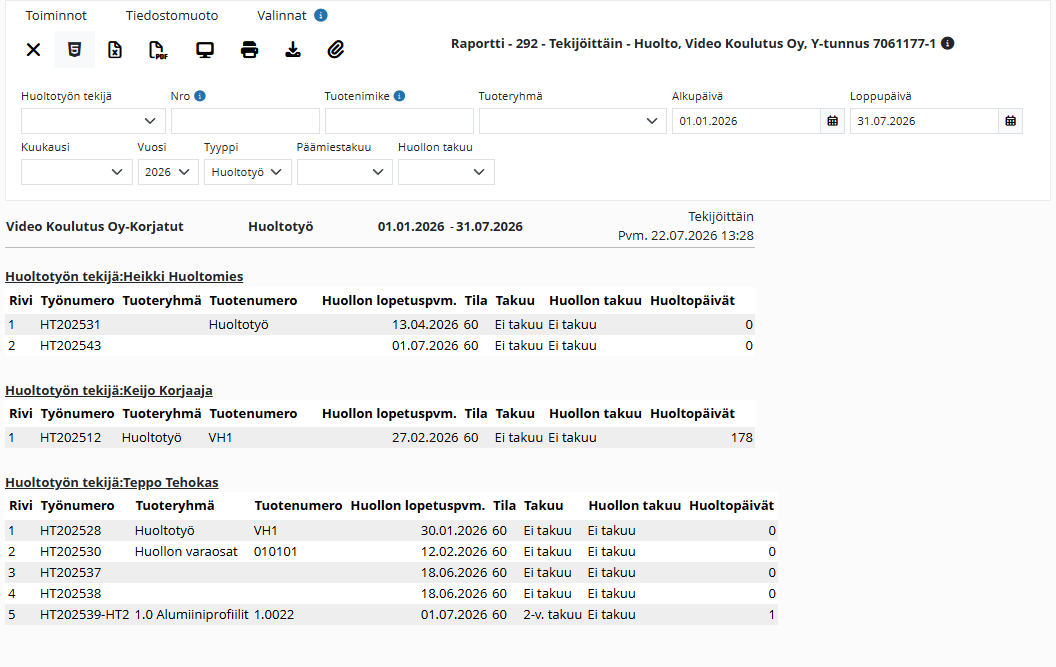Image resolution: width=1056 pixels, height=667 pixels.
Task: Show info icon beside report title
Action: [948, 44]
